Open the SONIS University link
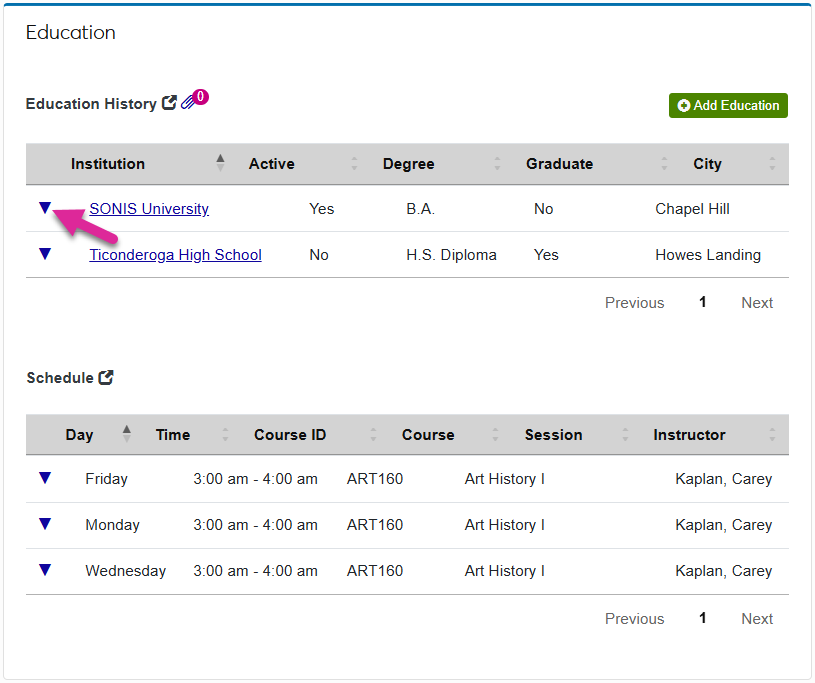The height and width of the screenshot is (683, 815). pos(149,209)
